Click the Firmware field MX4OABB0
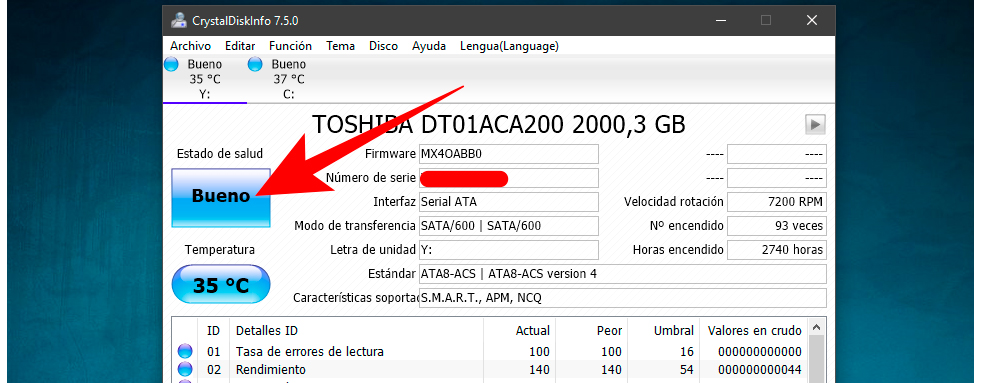The width and height of the screenshot is (982, 383). point(509,154)
